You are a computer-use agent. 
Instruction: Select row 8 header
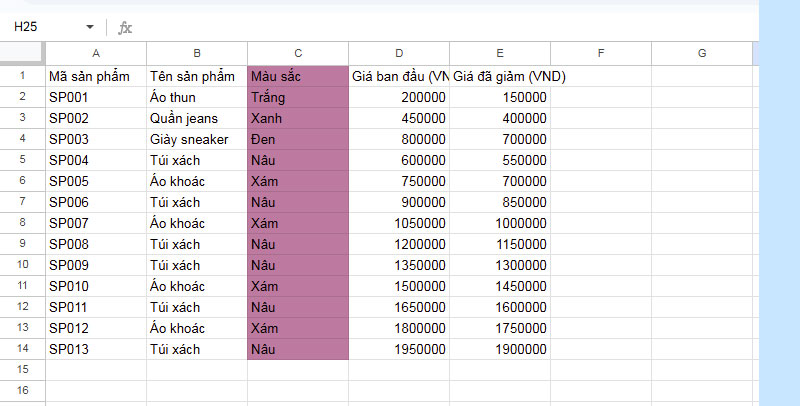(x=22, y=223)
